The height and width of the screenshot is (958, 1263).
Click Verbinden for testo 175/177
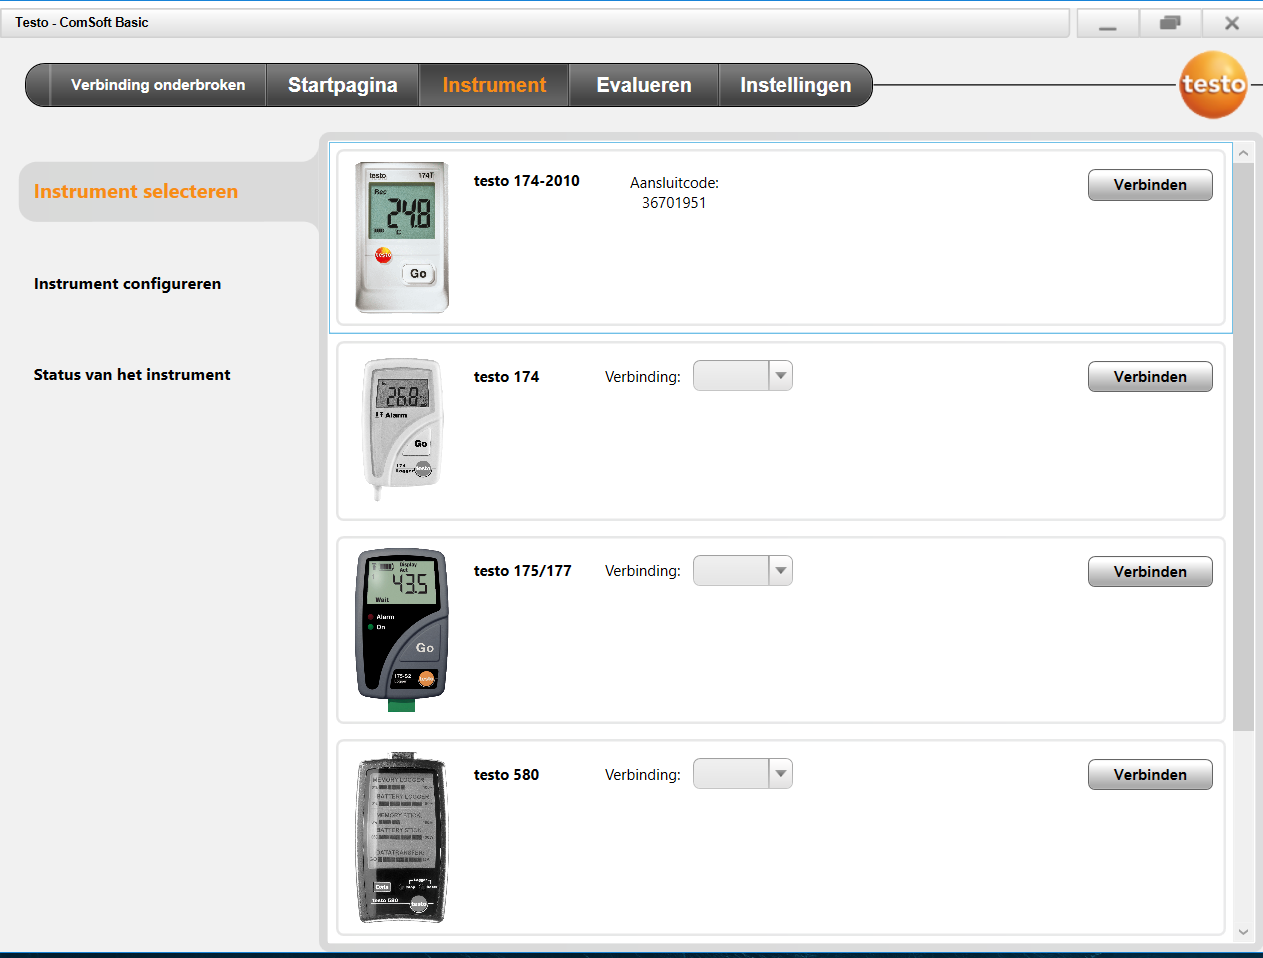pyautogui.click(x=1150, y=572)
